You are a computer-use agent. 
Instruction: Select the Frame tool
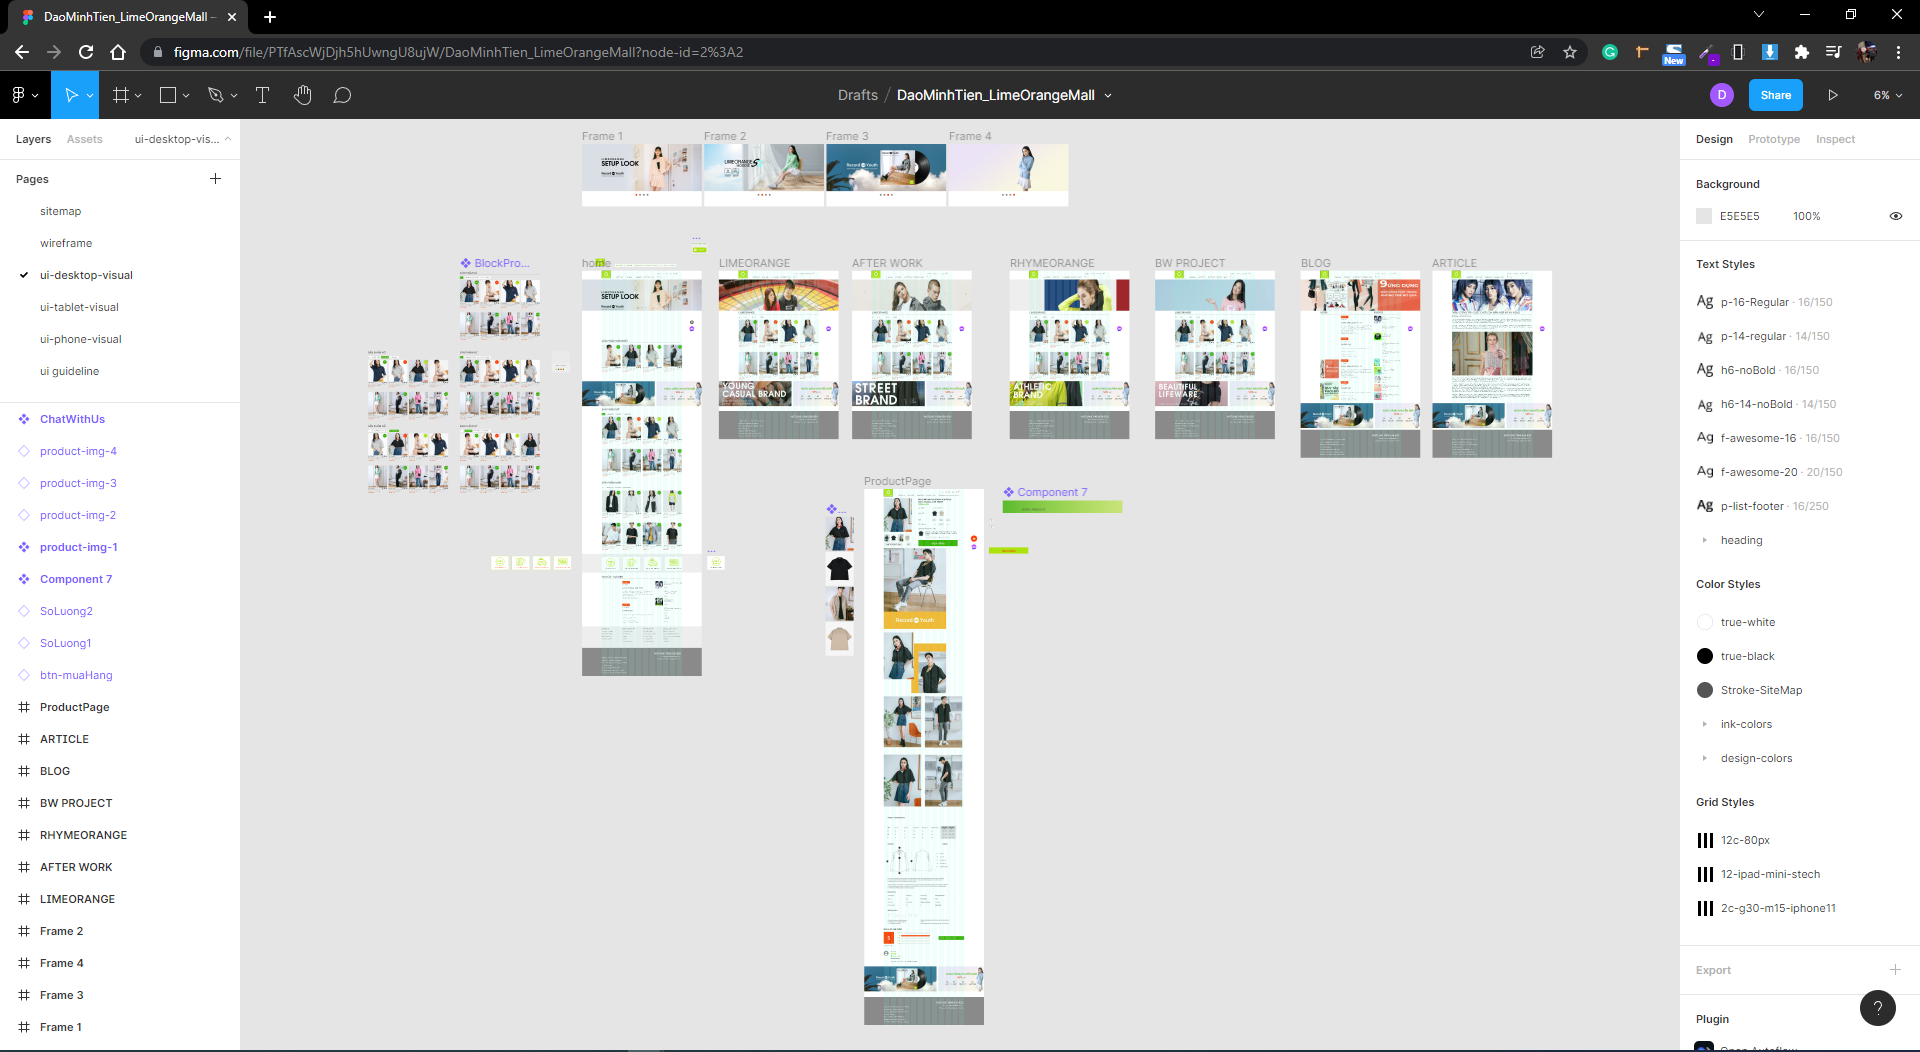(121, 95)
